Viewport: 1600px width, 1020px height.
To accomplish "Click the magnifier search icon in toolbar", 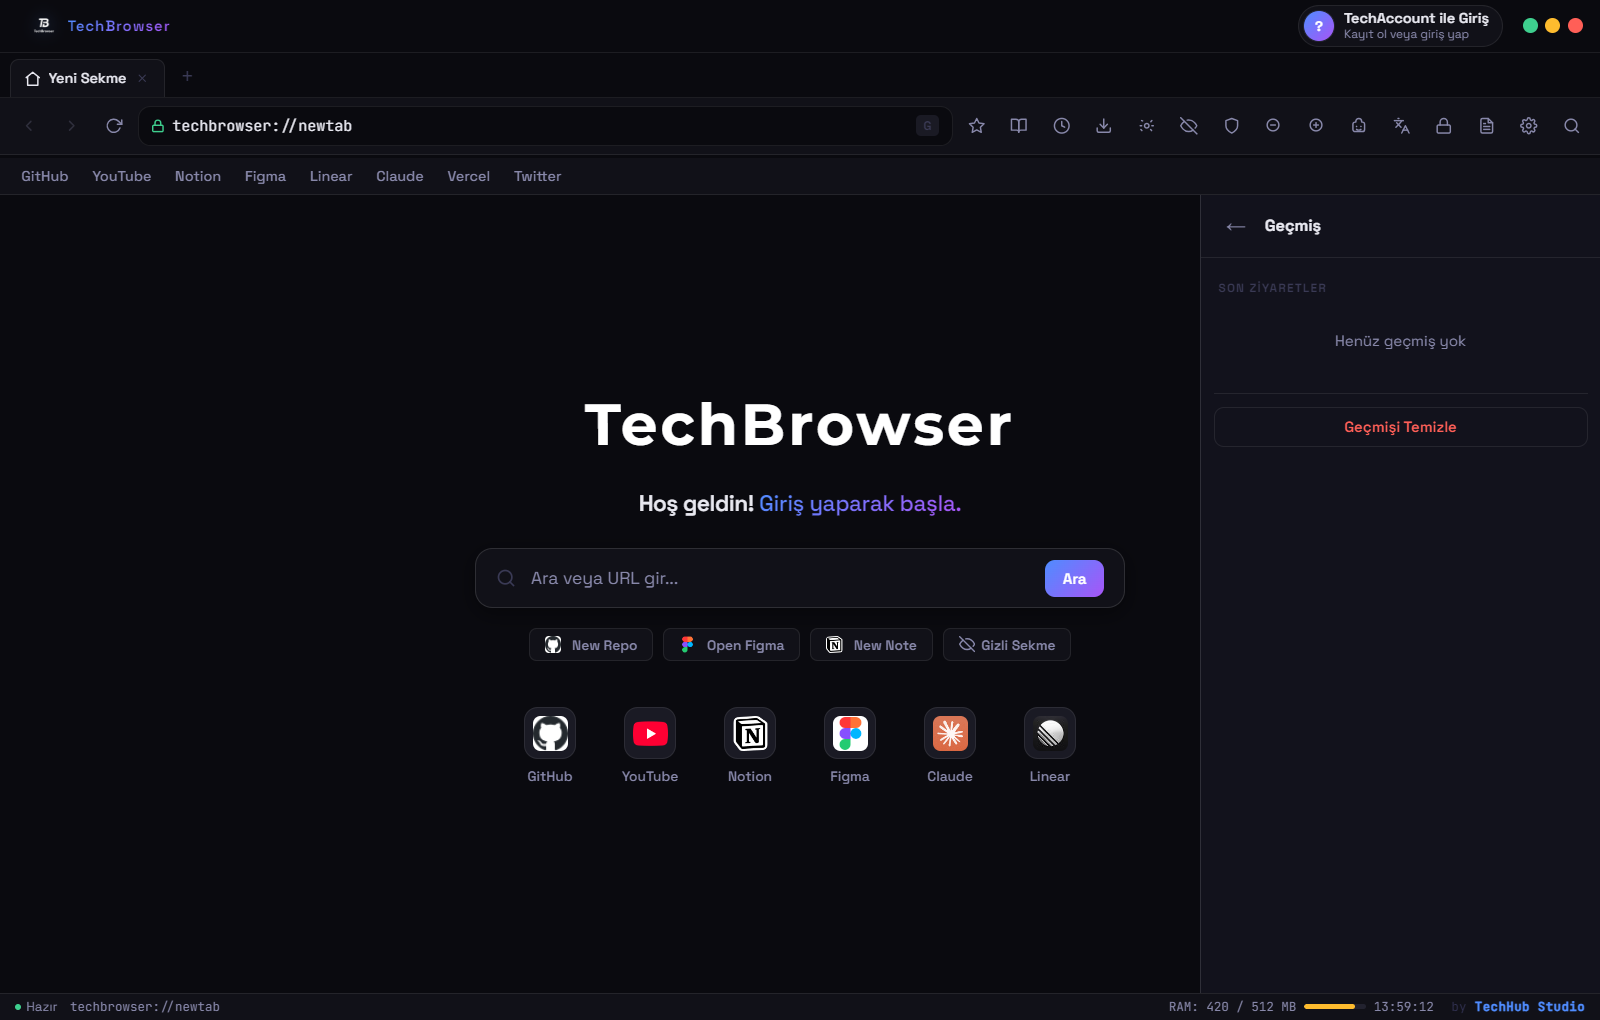I will point(1572,126).
